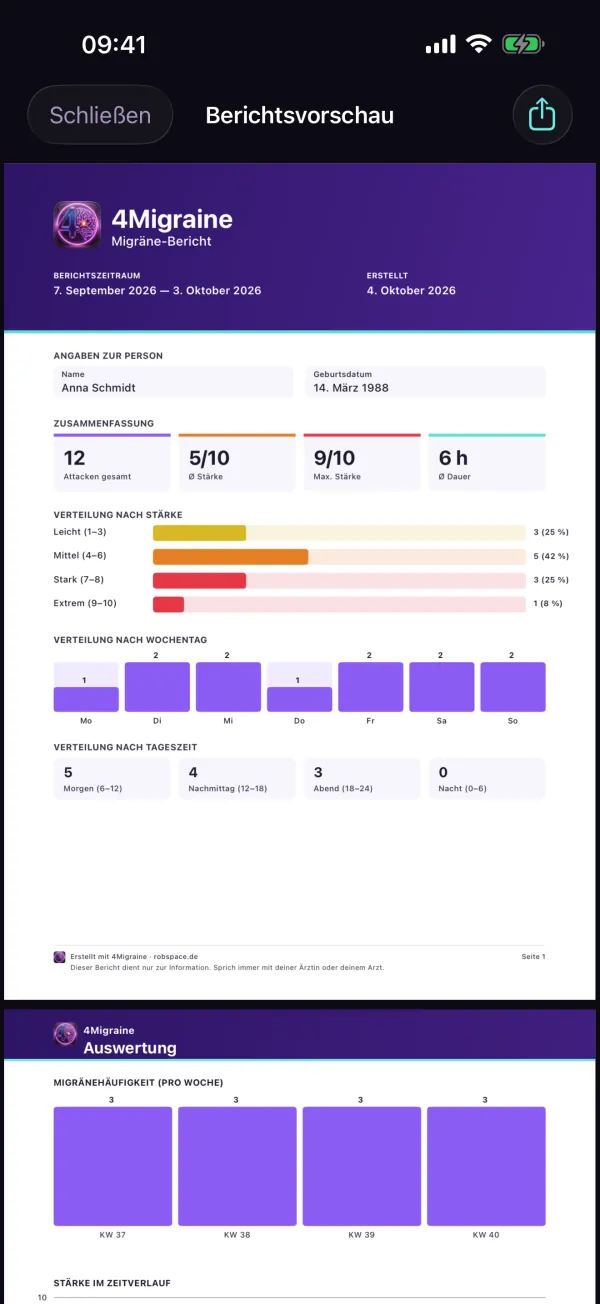The width and height of the screenshot is (600, 1304).
Task: Click the 'ANGABEN ZUR PERSON' section heading
Action: point(108,356)
